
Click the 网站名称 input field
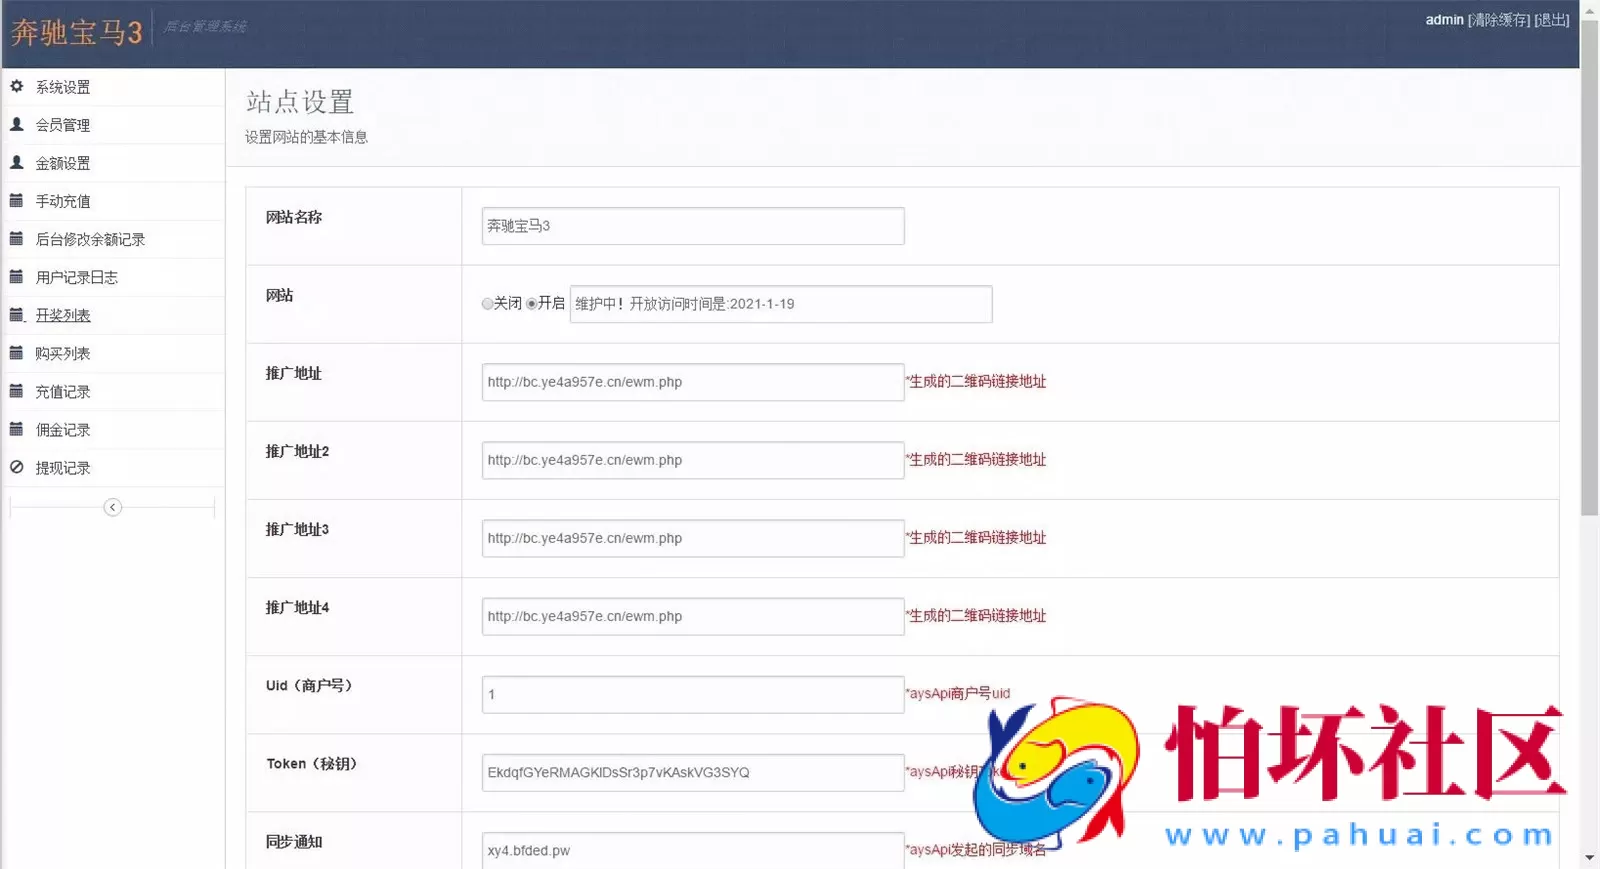tap(692, 226)
